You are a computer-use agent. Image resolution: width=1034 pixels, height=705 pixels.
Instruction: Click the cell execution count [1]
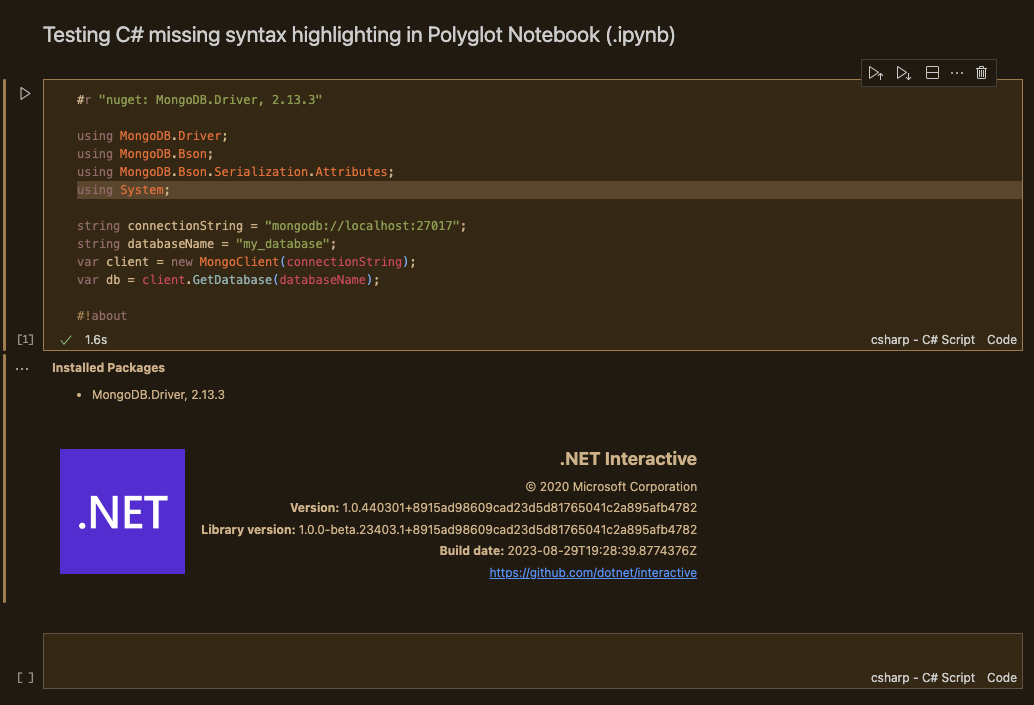(x=25, y=339)
